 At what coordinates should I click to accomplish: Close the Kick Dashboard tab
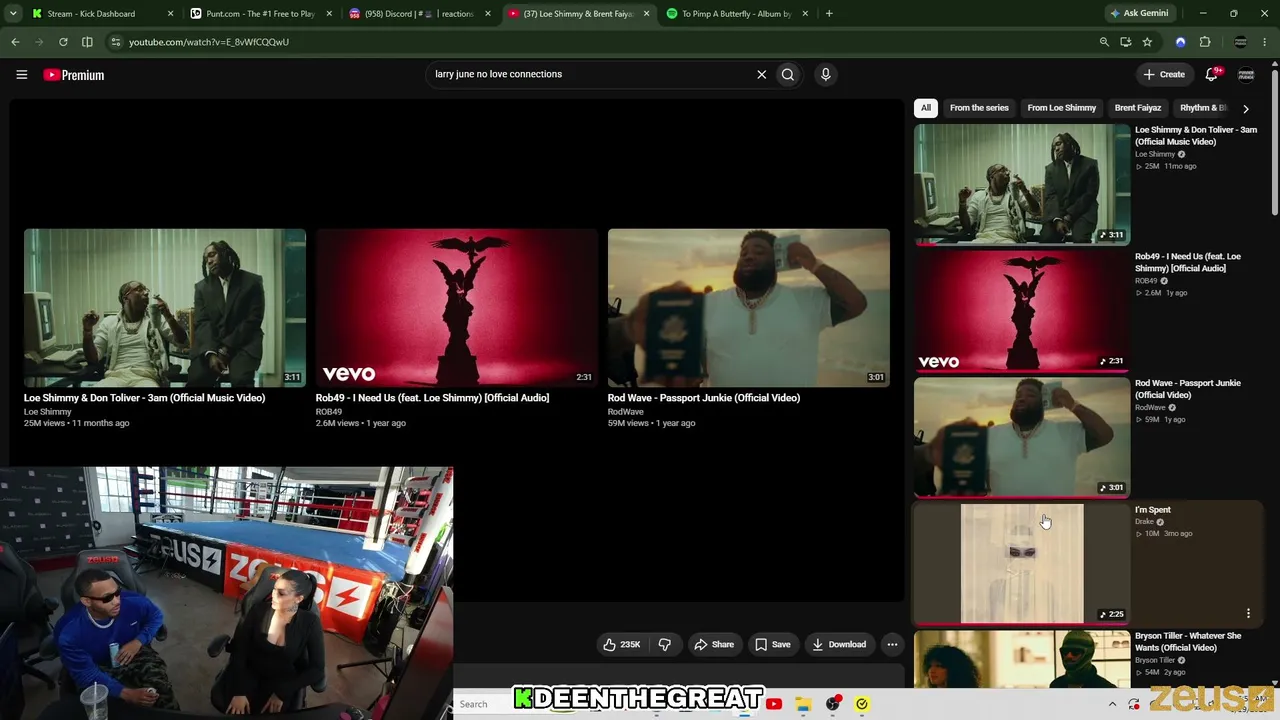[170, 14]
